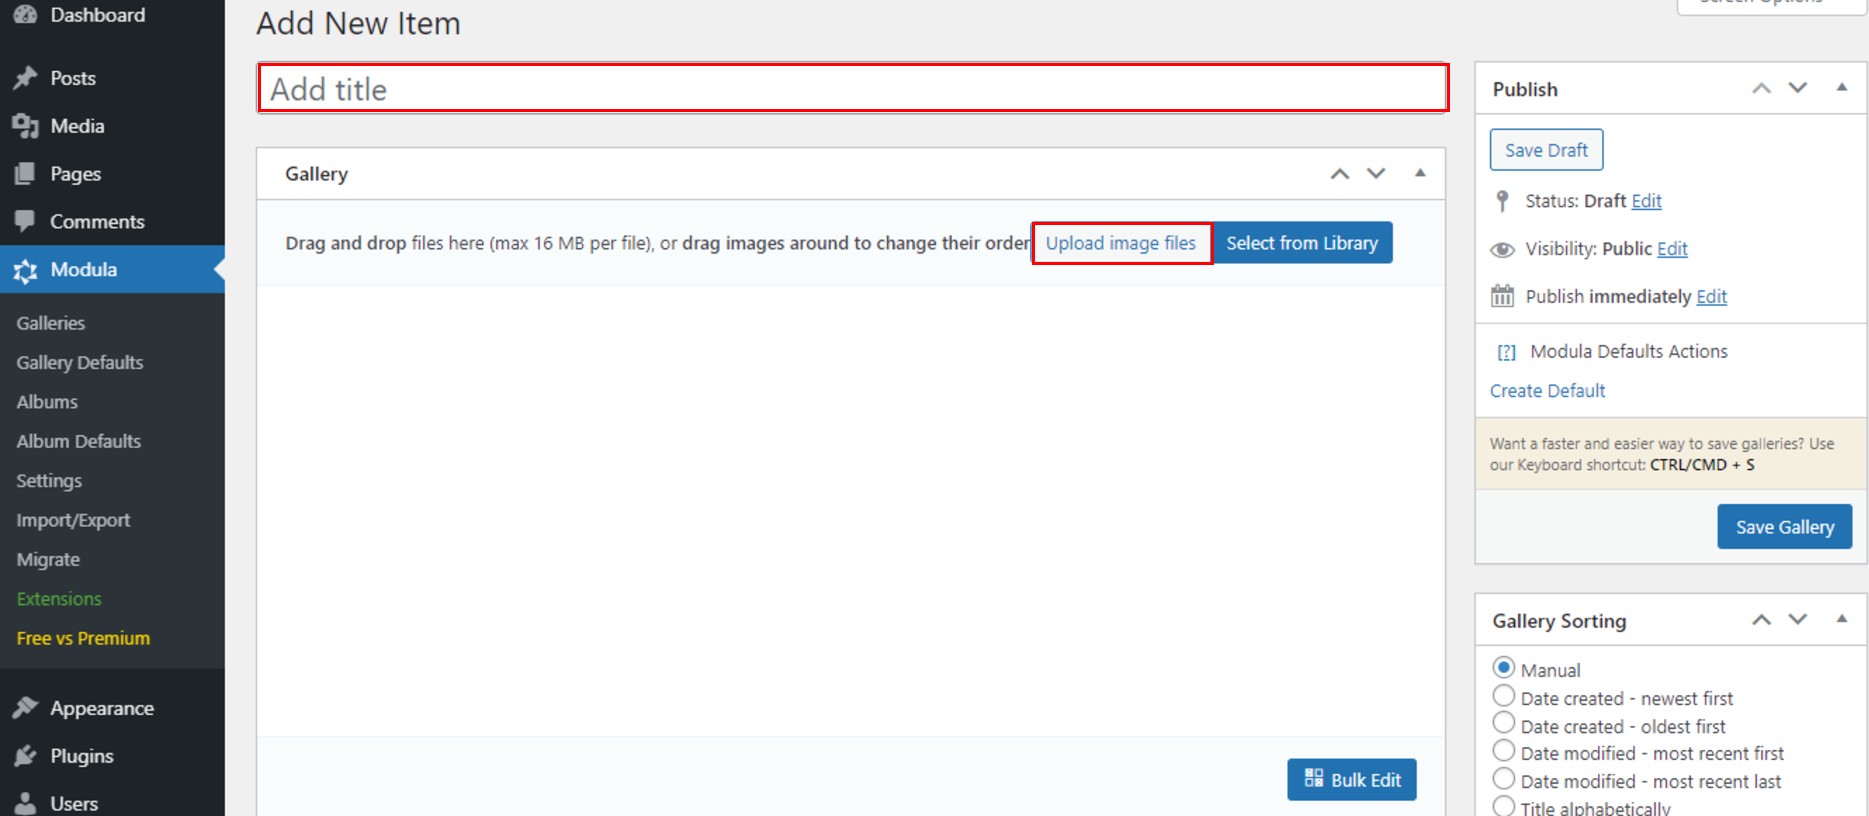
Task: Collapse the Gallery Sorting panel
Action: click(1841, 619)
